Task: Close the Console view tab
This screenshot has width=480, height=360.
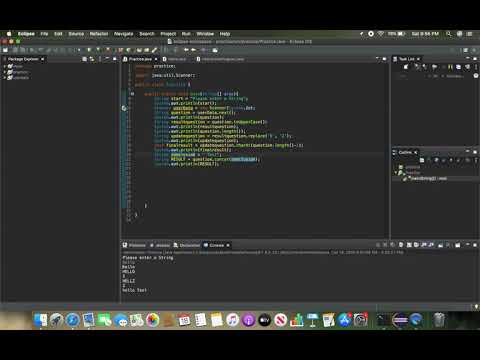Action: click(x=228, y=245)
